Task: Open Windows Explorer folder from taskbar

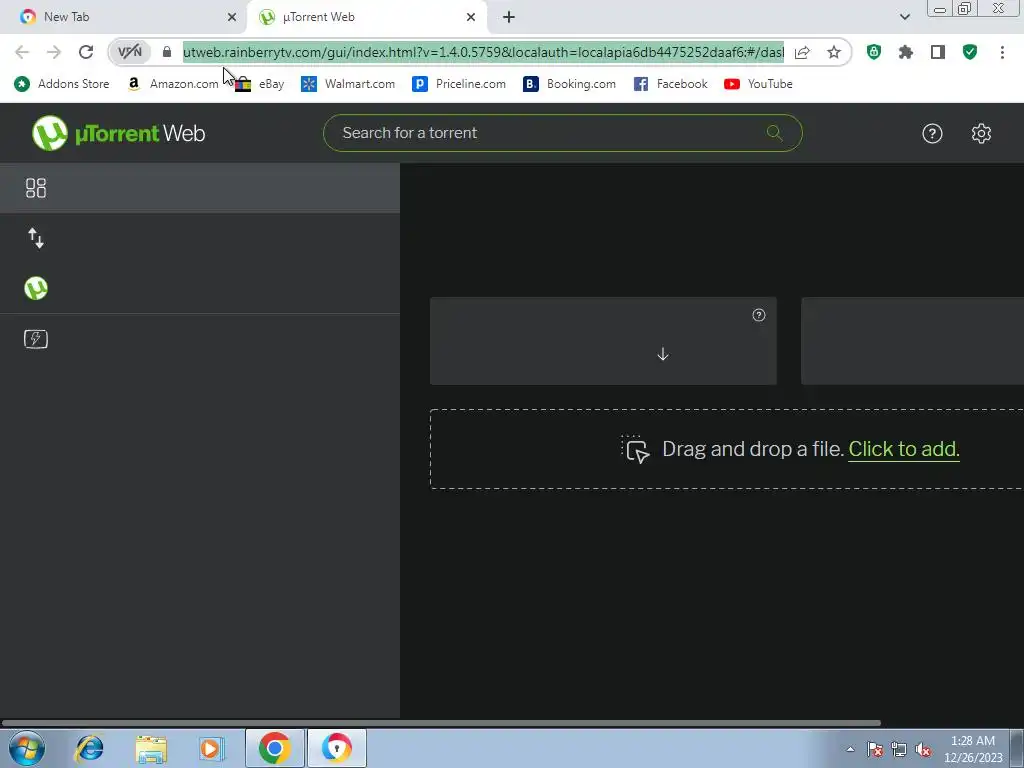Action: point(151,748)
